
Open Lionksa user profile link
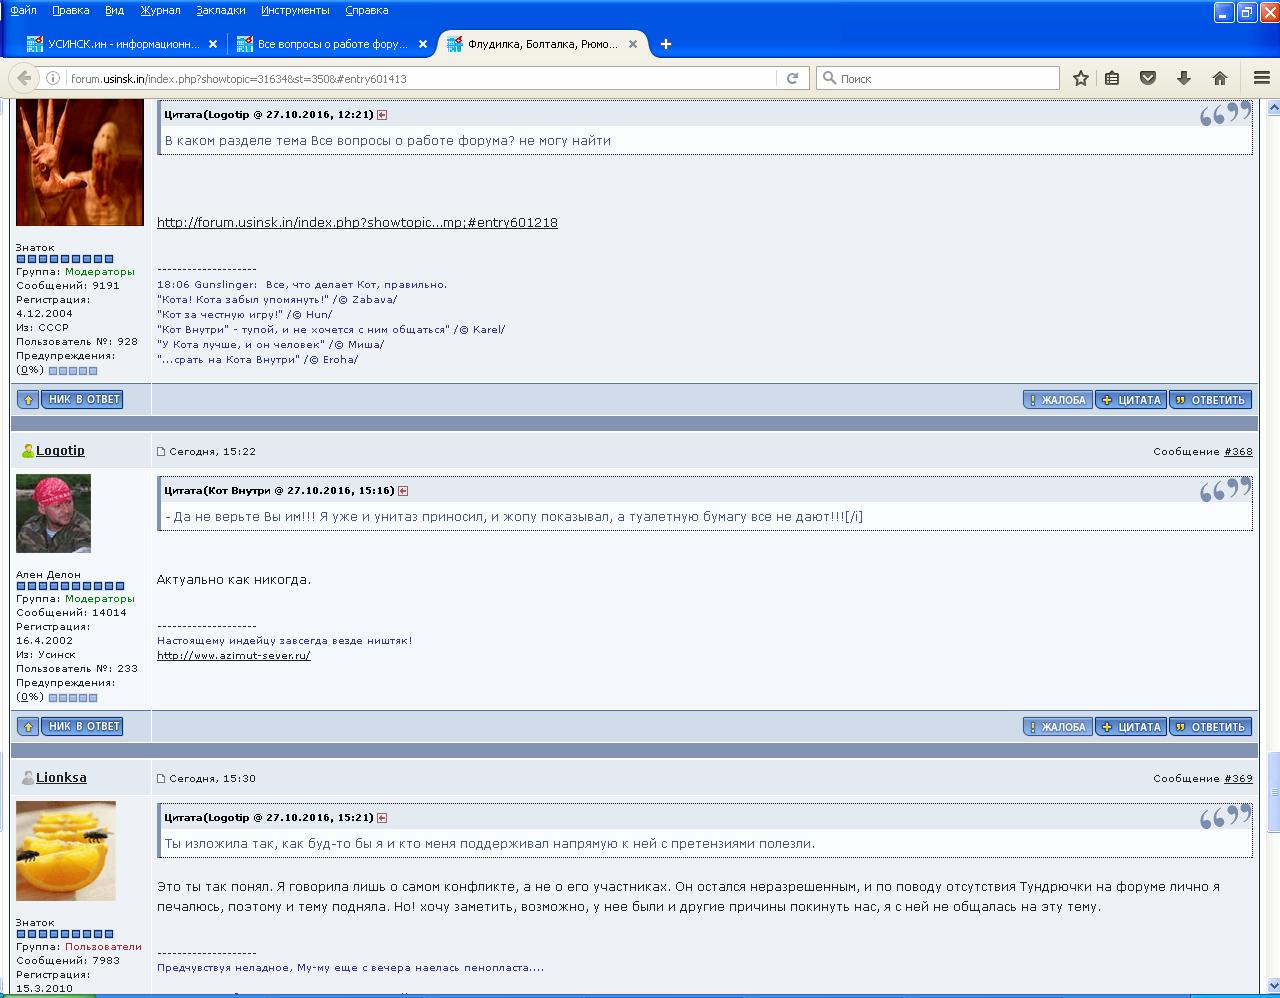tap(61, 778)
